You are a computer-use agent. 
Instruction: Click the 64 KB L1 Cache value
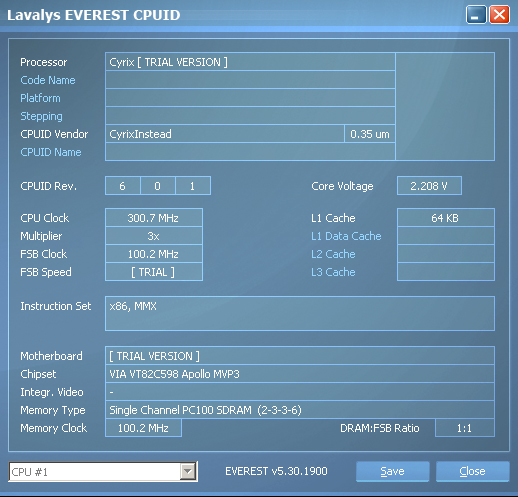(446, 218)
